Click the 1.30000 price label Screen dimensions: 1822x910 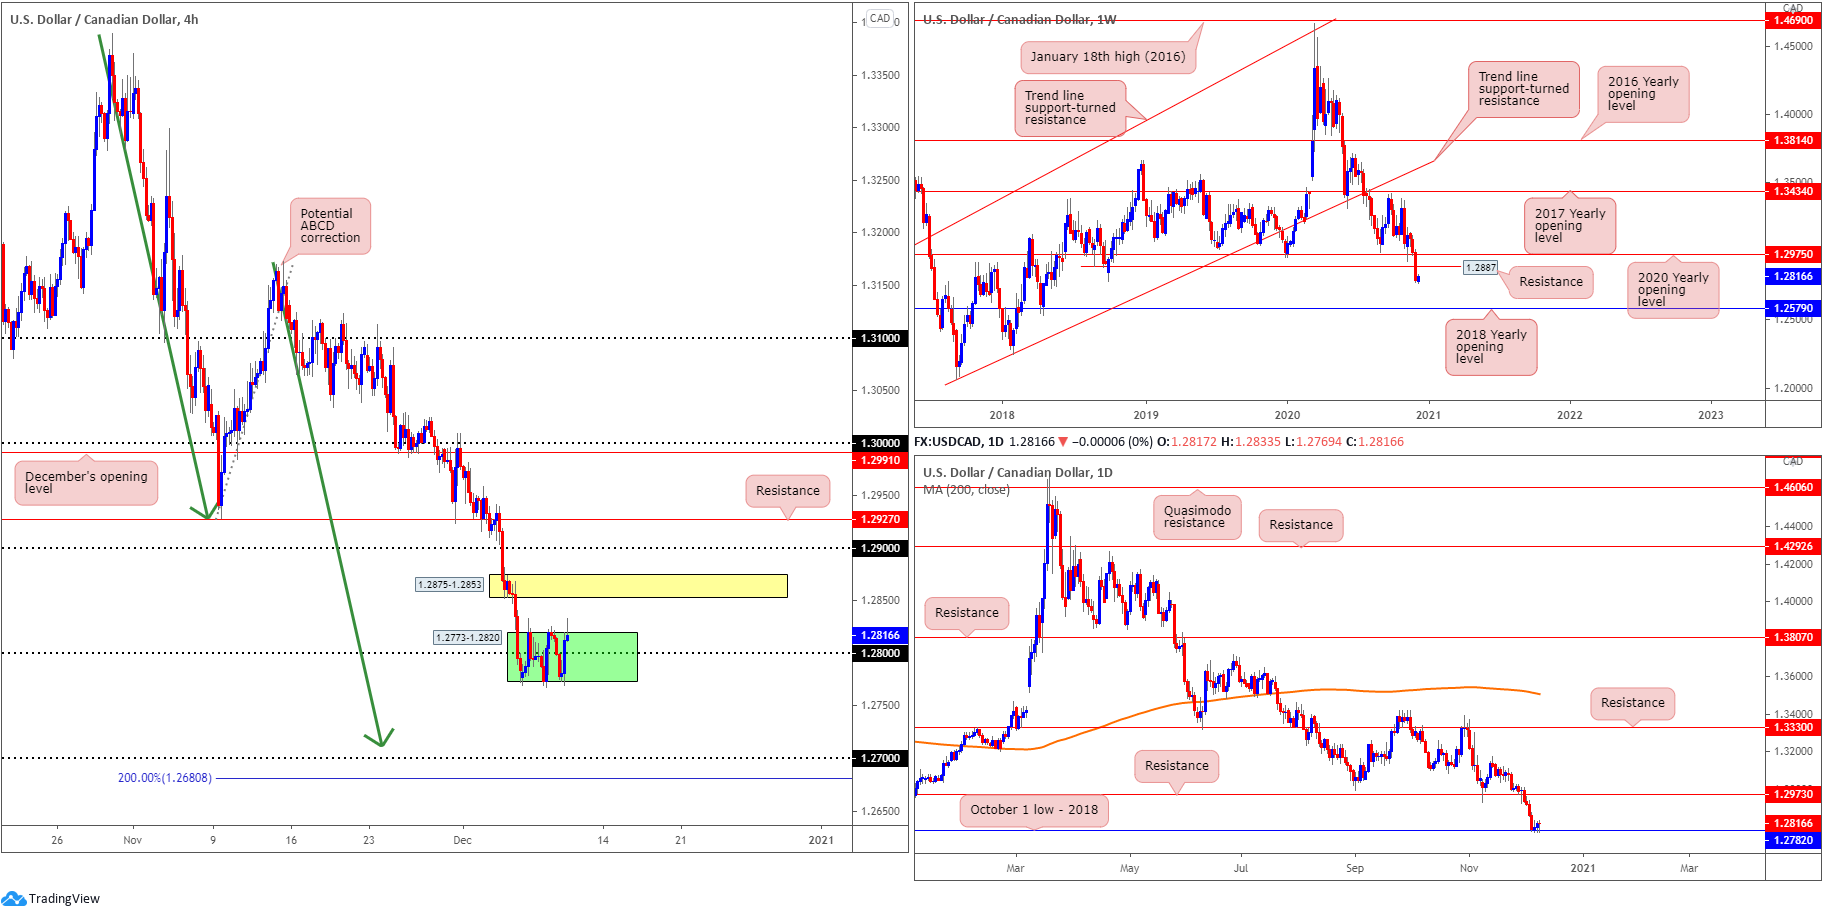880,443
